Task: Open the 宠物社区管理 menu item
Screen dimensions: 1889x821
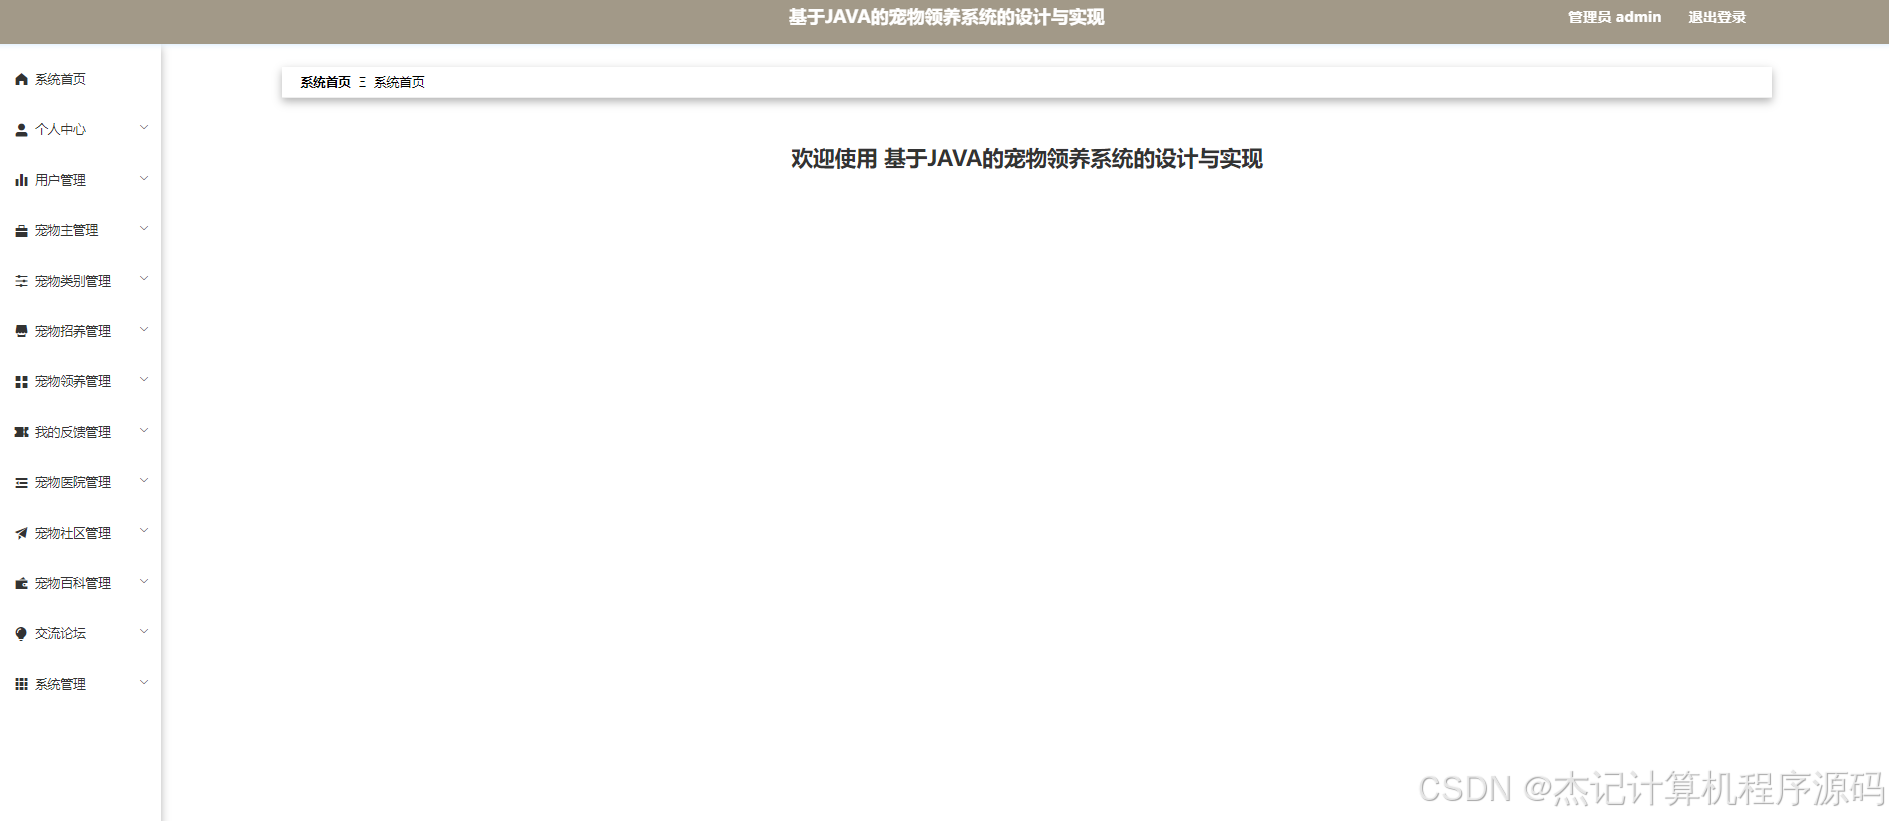Action: pos(80,533)
